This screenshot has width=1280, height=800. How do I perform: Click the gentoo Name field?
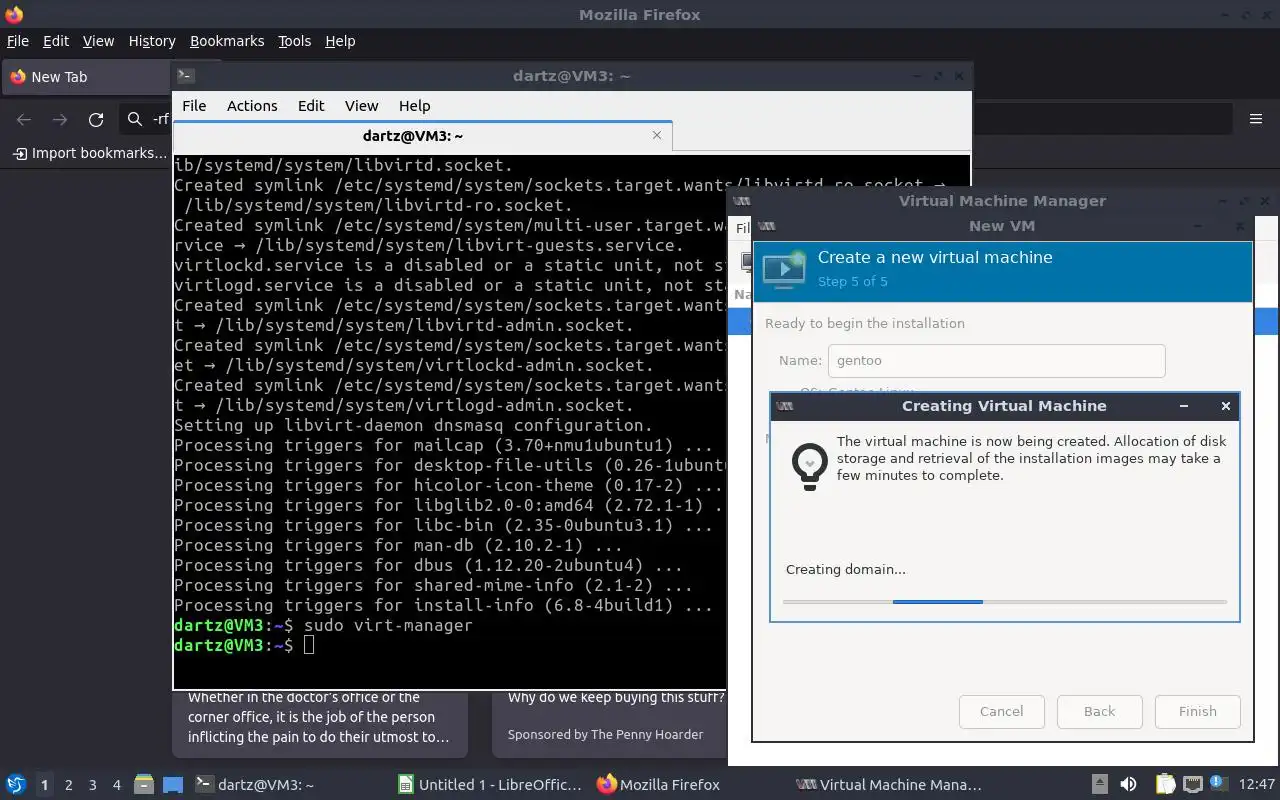coord(997,361)
